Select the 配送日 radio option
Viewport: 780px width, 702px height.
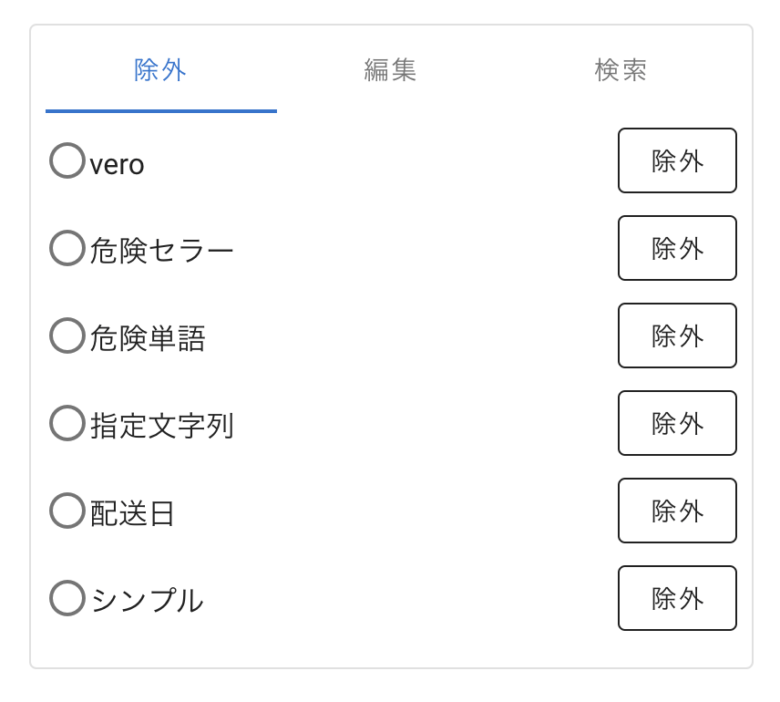pyautogui.click(x=67, y=510)
